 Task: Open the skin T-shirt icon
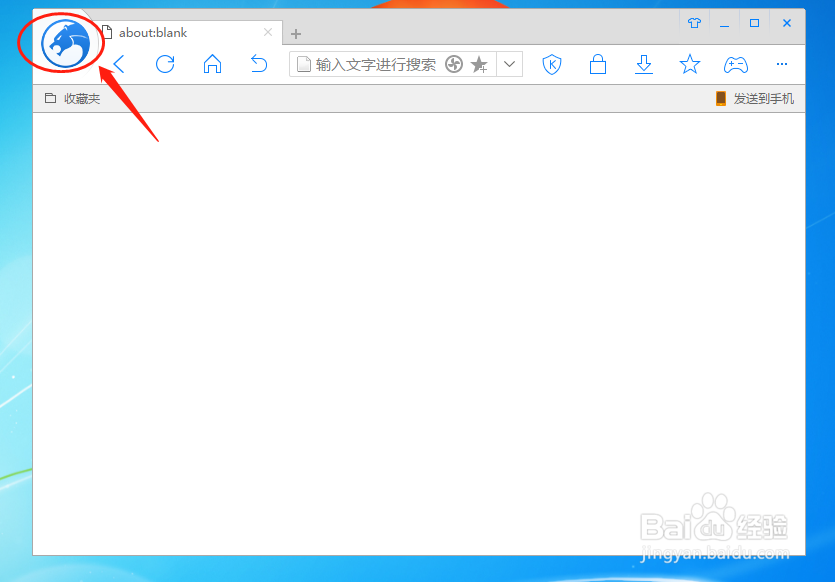pos(694,23)
